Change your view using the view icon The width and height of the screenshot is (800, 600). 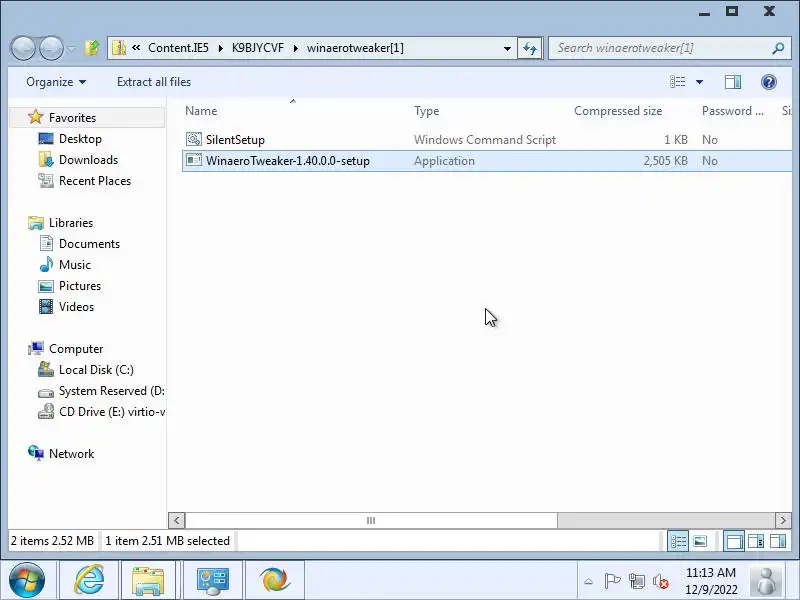678,82
